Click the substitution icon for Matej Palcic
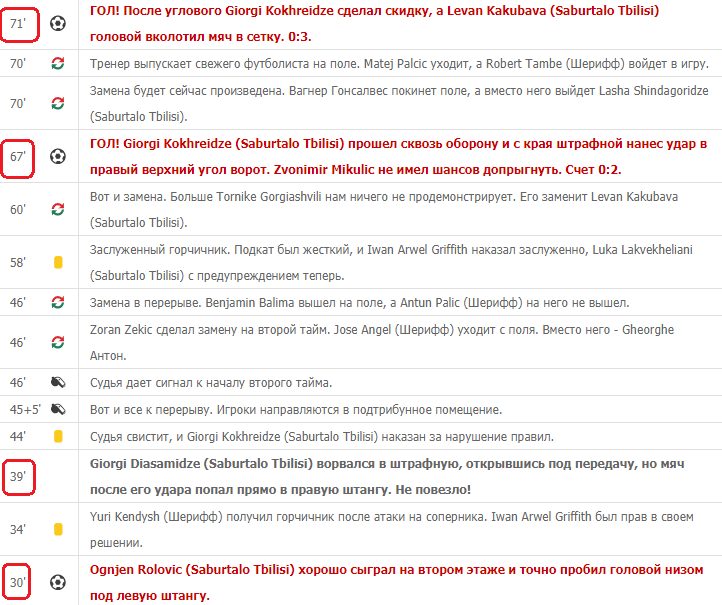This screenshot has width=722, height=605. point(57,63)
